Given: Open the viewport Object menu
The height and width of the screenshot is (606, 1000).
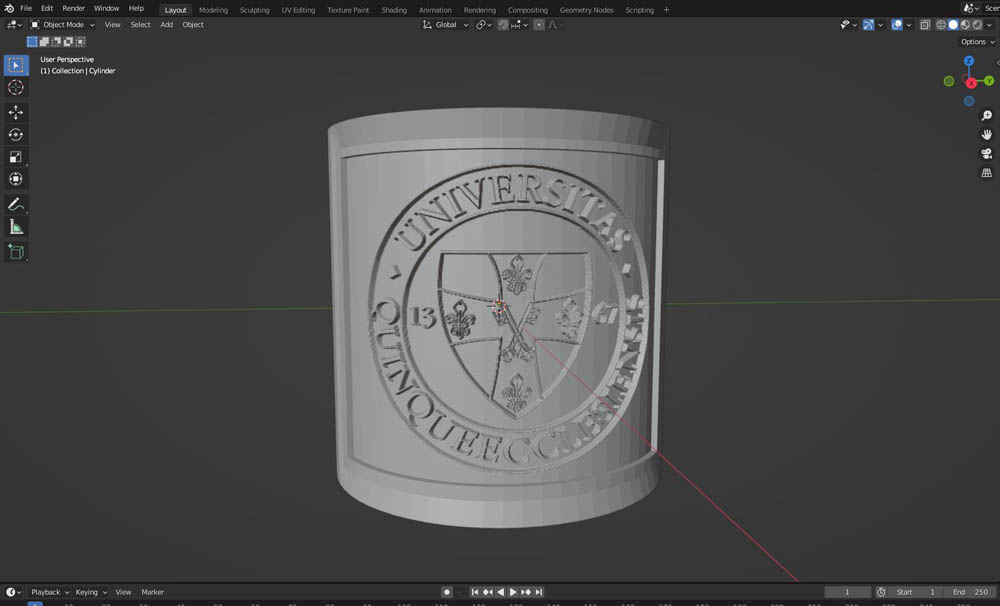Looking at the screenshot, I should point(193,25).
